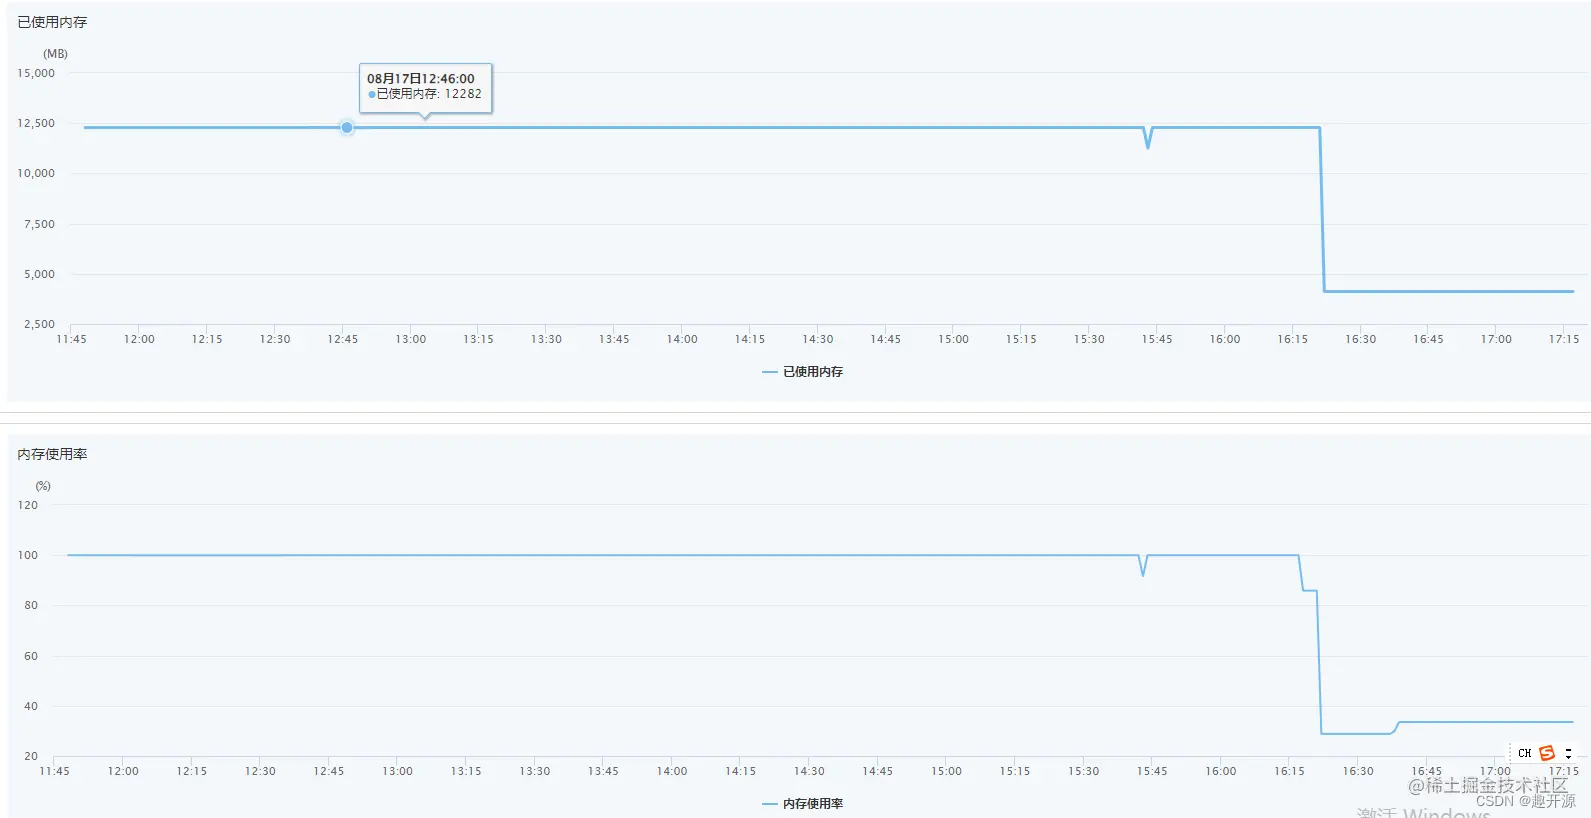Screen dimensions: 1591x818
Task: Click 12:00 on the memory usage rate axis
Action: pyautogui.click(x=123, y=771)
